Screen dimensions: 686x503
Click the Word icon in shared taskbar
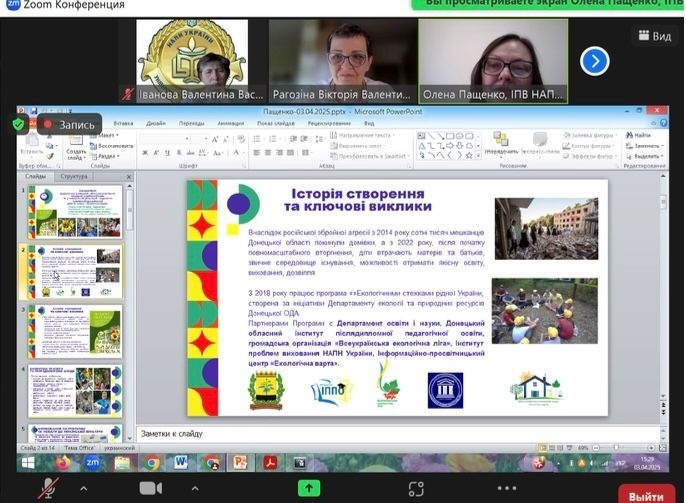pos(181,462)
